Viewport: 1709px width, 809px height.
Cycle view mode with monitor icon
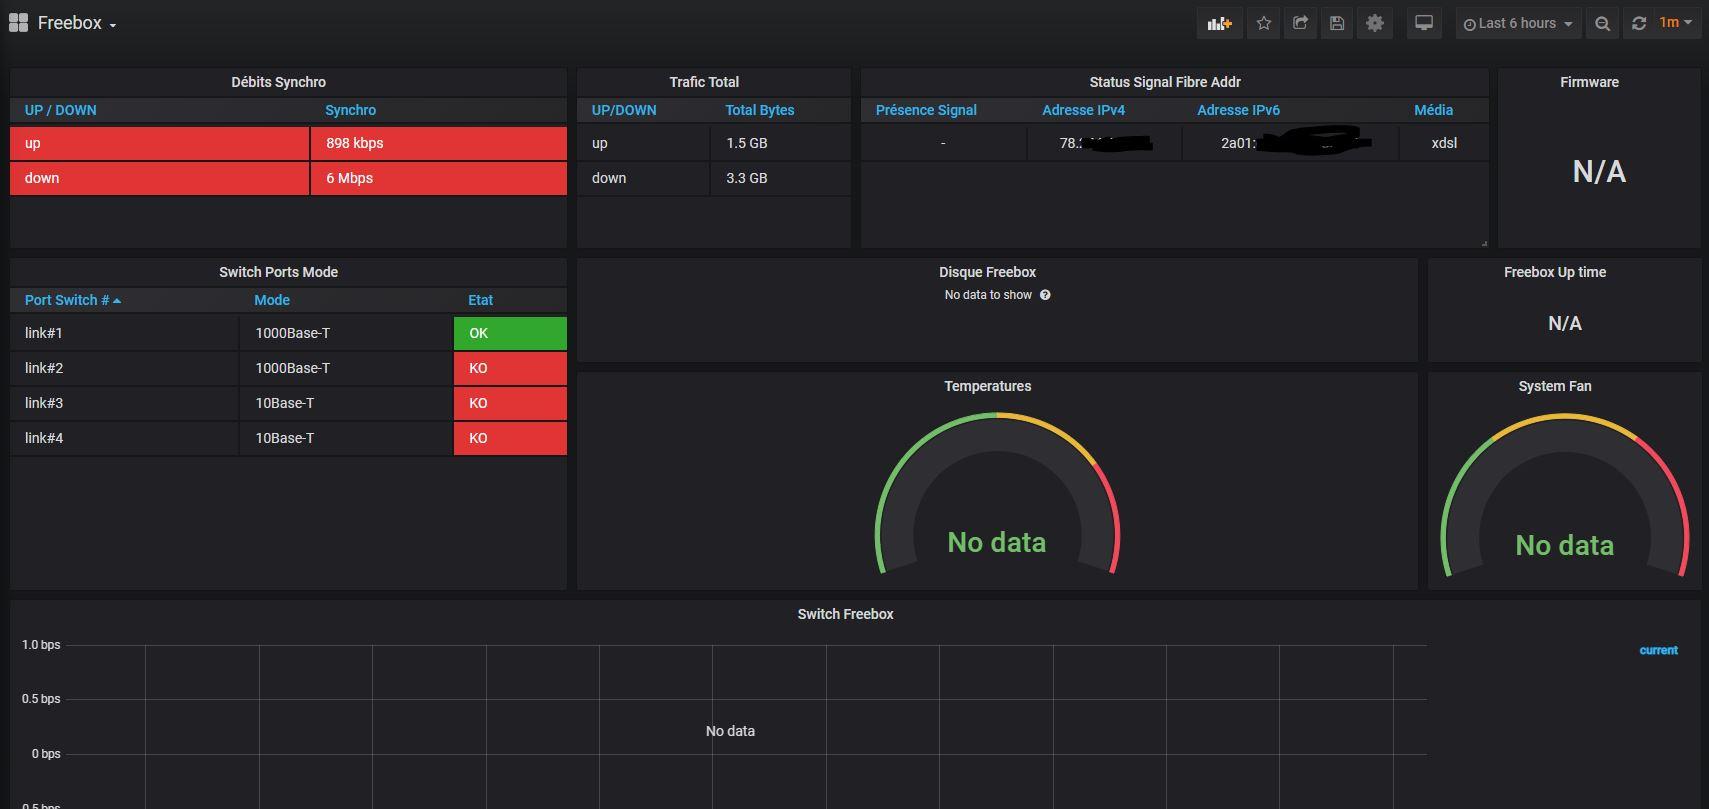[x=1424, y=23]
